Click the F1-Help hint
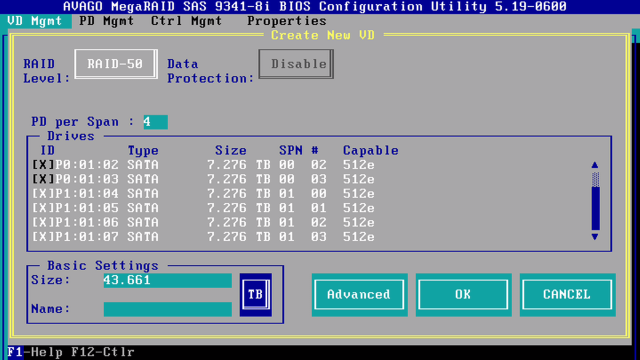Screen dimensions: 640x360 tap(35, 352)
